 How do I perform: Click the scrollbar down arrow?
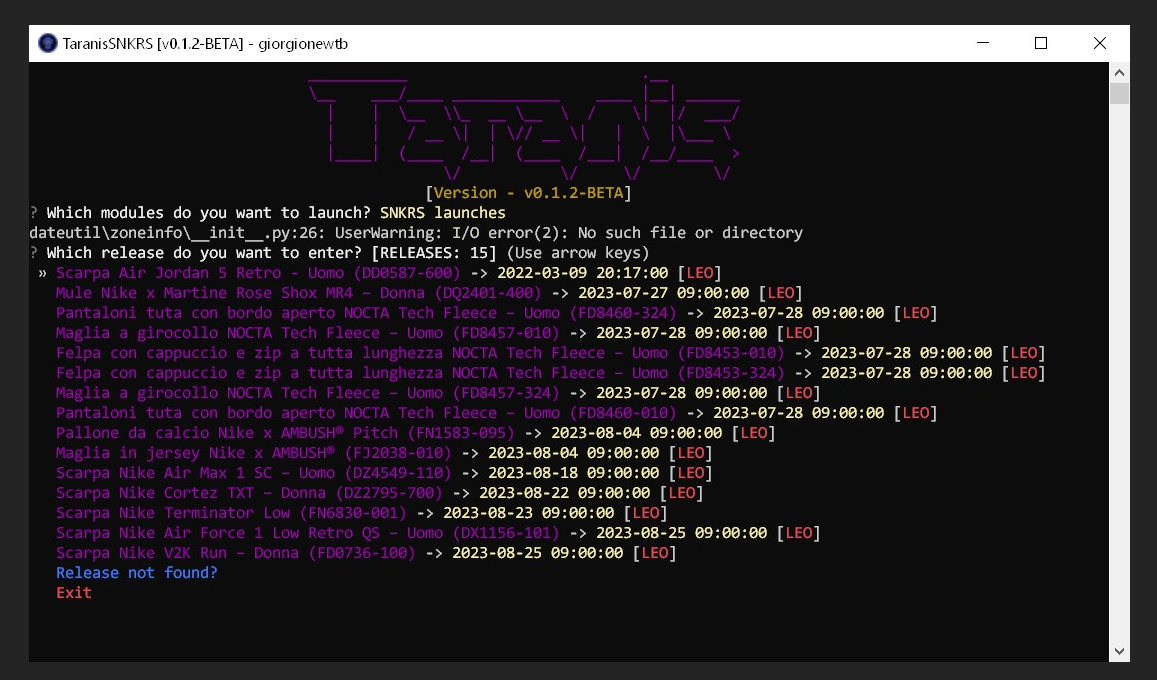[x=1119, y=651]
